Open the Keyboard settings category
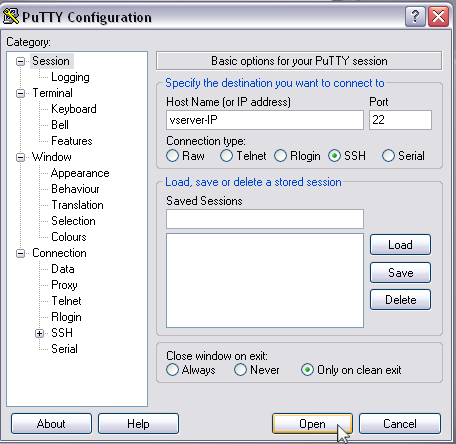This screenshot has width=456, height=444. pos(74,109)
